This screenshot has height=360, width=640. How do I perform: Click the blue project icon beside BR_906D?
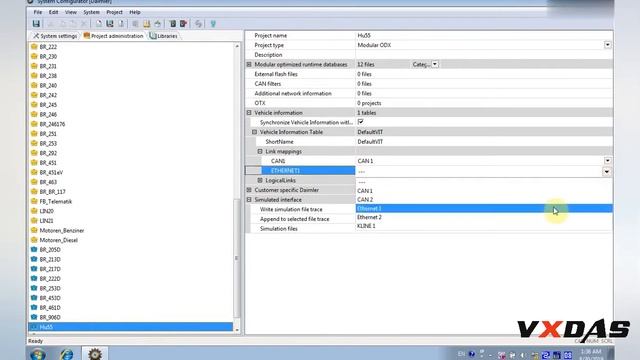[34, 317]
